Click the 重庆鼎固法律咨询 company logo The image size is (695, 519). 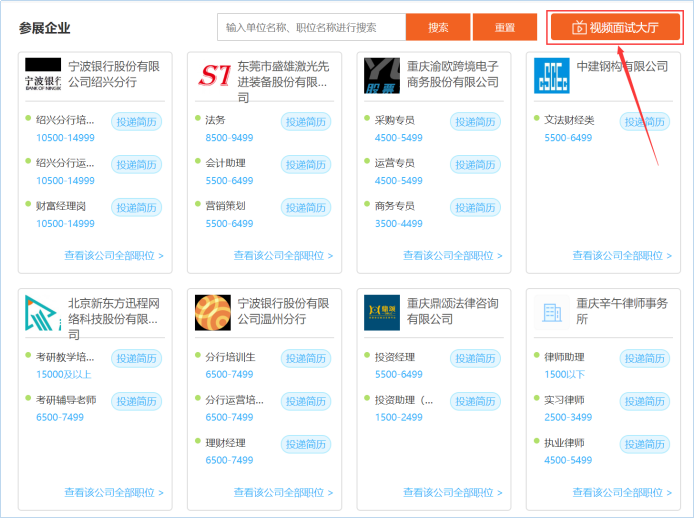click(382, 313)
